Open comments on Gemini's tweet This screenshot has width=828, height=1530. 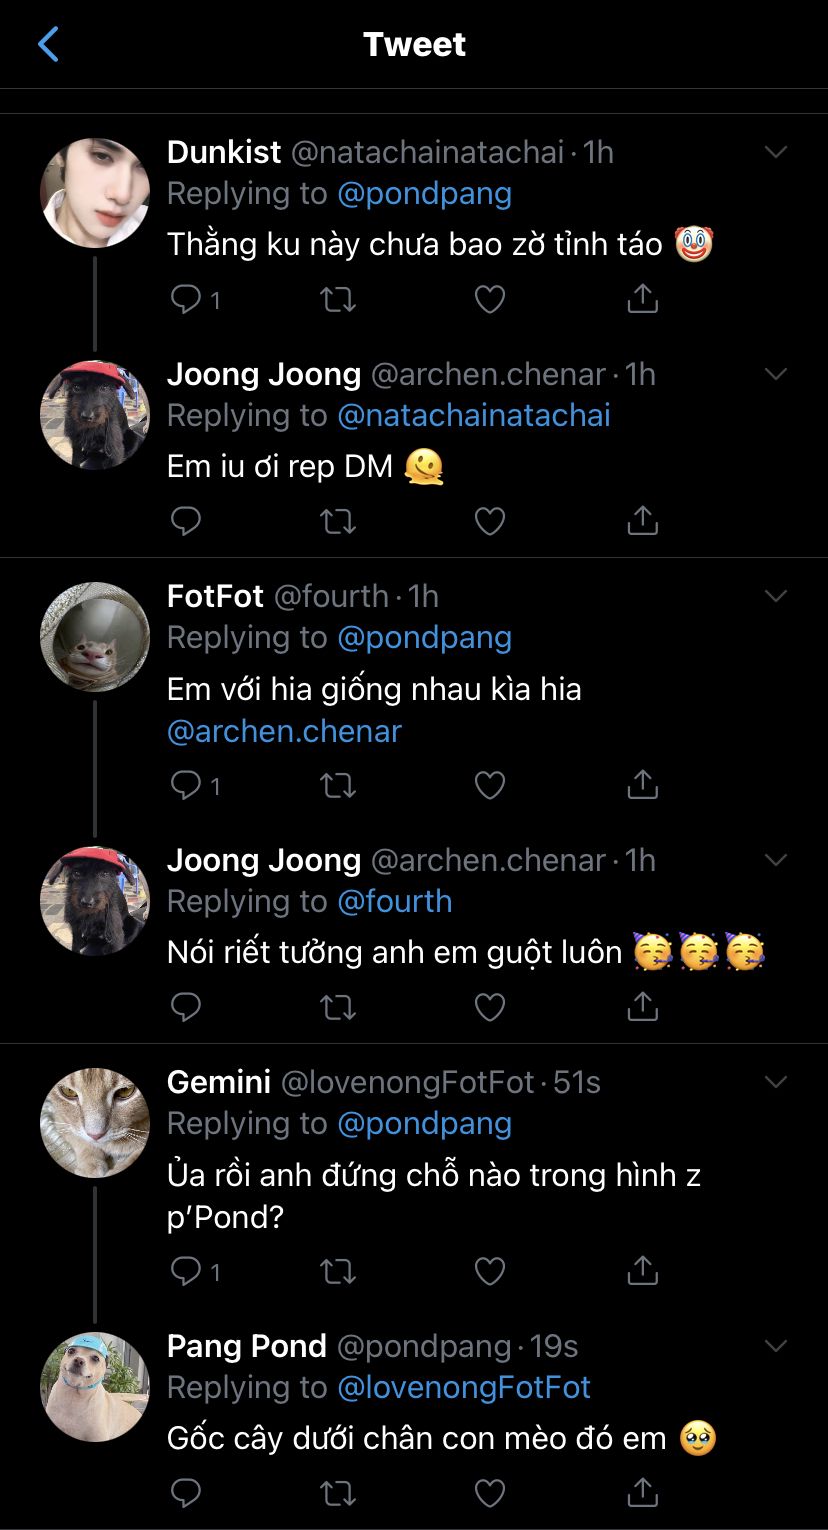(x=187, y=1271)
